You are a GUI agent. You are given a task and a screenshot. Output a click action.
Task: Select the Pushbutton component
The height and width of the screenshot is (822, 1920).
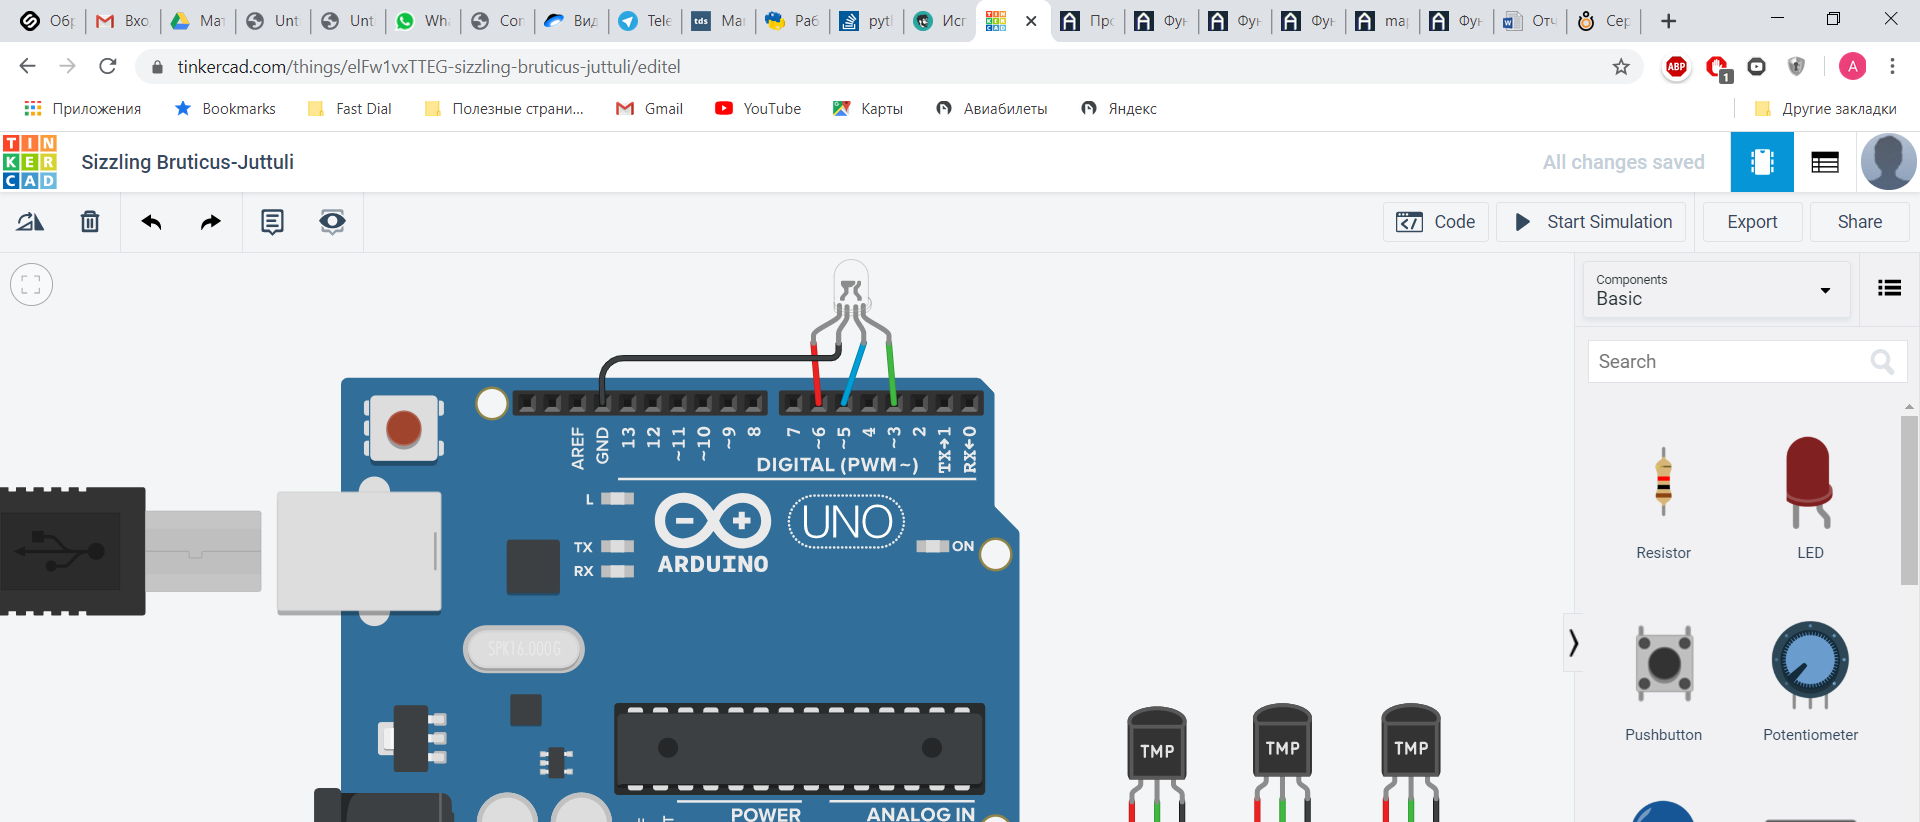click(x=1664, y=683)
